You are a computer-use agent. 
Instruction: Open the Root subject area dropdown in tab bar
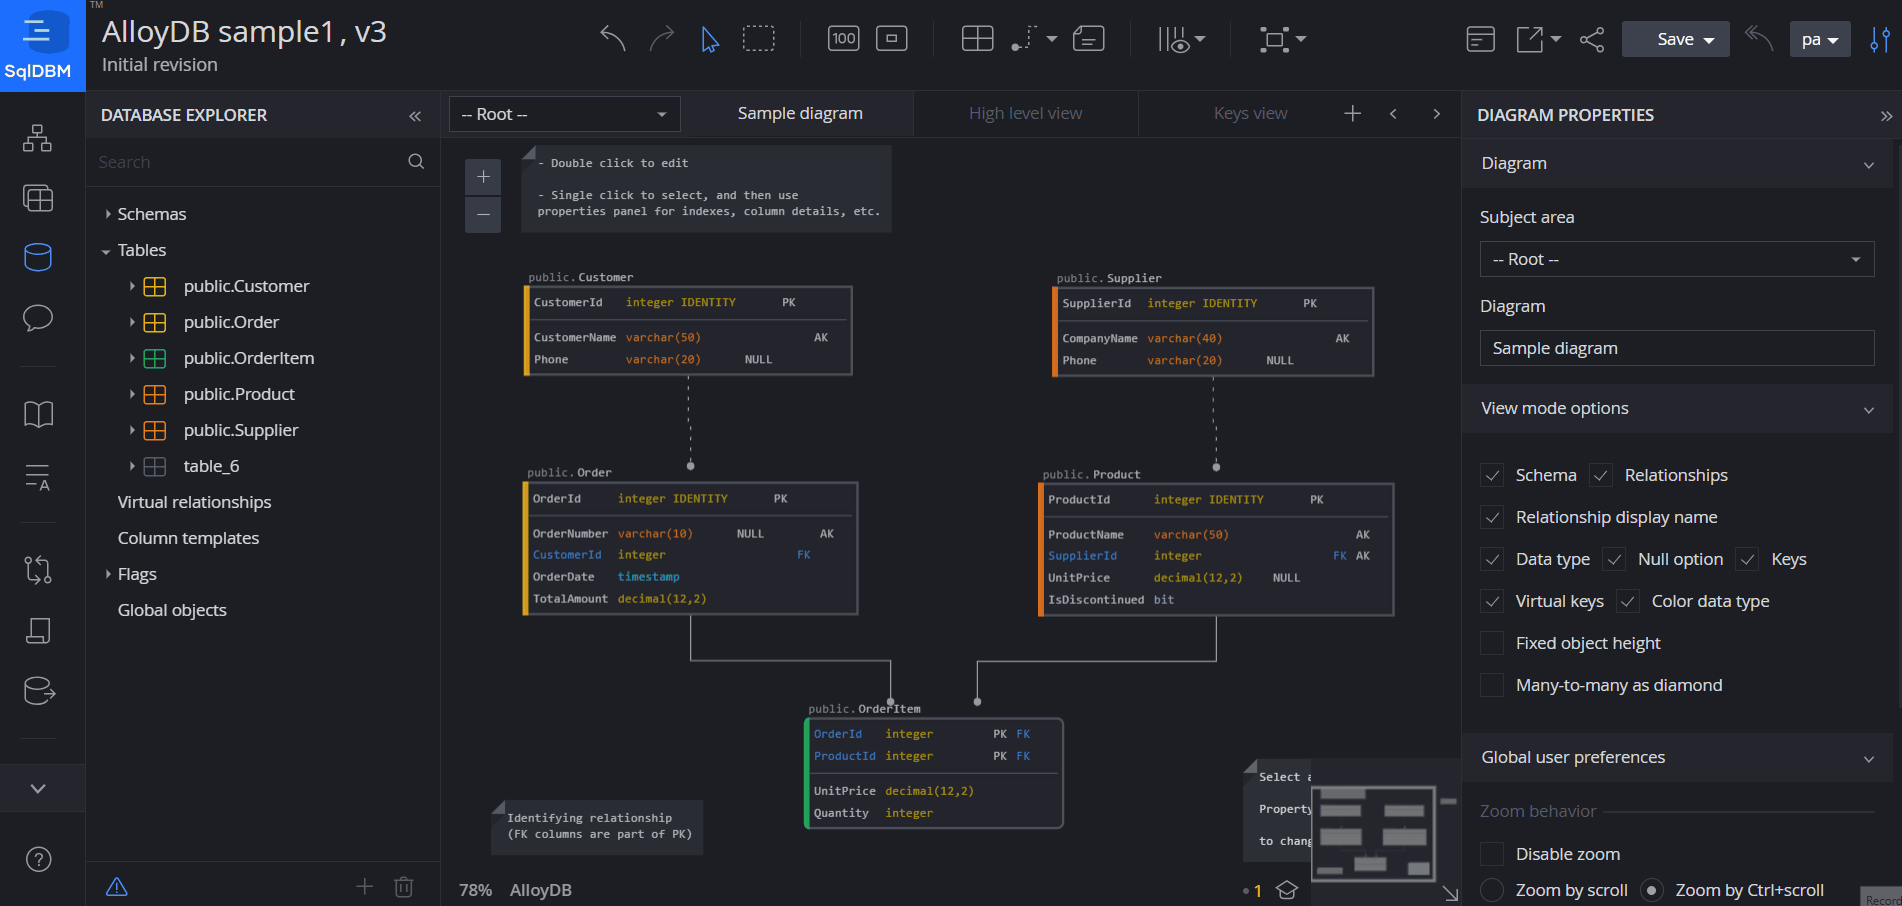coord(565,114)
